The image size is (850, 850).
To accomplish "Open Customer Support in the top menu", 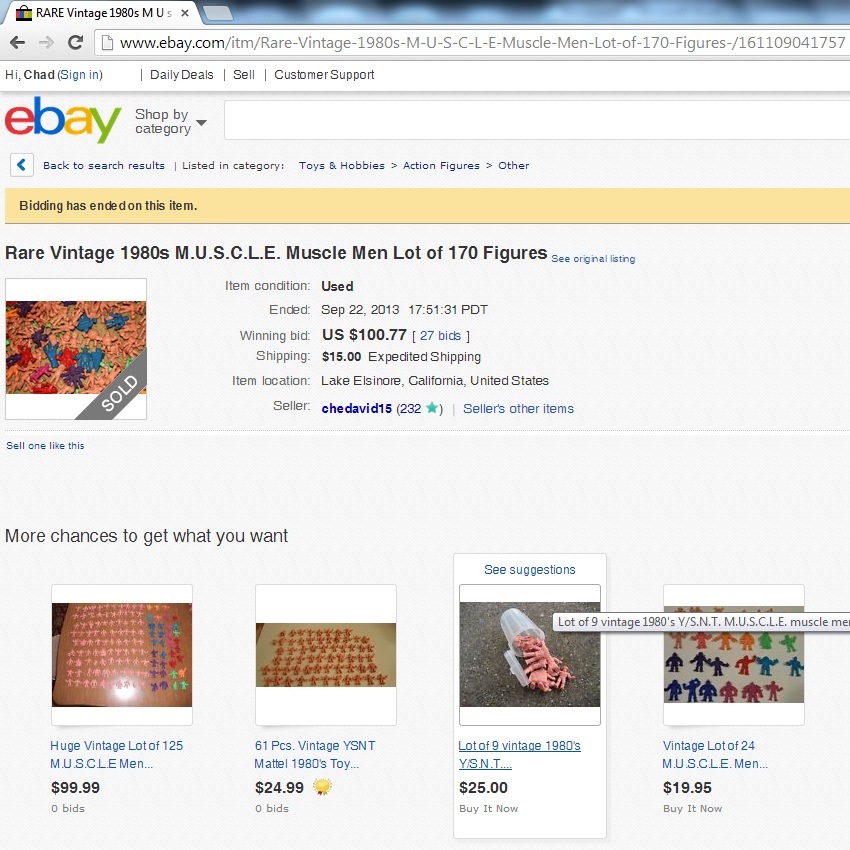I will [324, 75].
